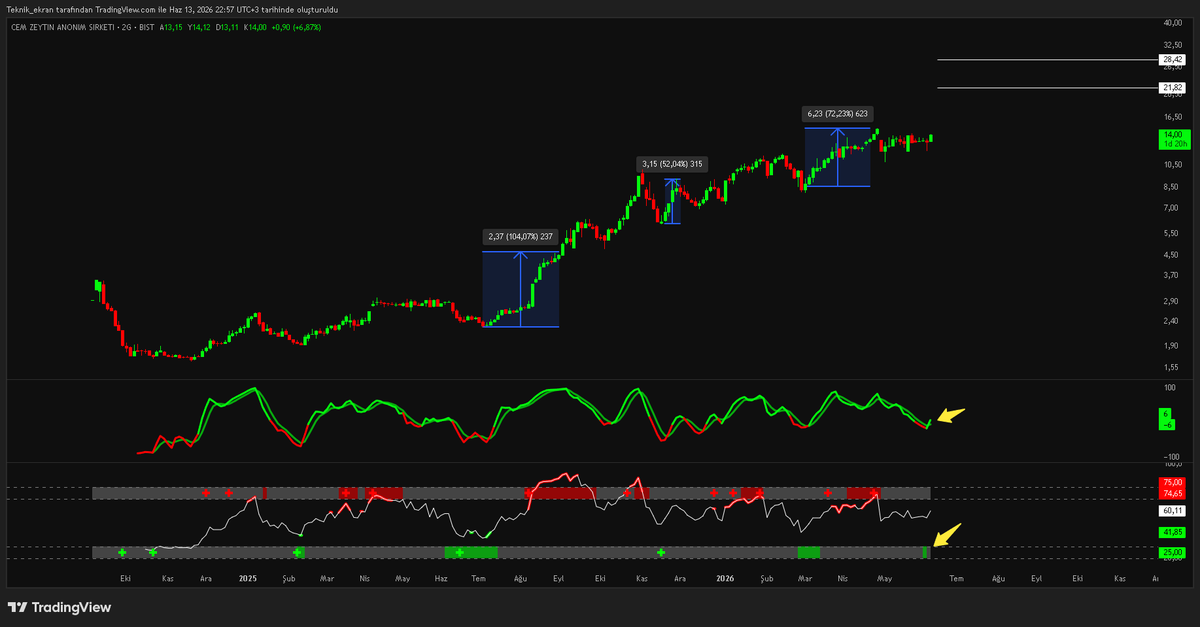The image size is (1200, 627).
Task: Click the 8,50 price axis label
Action: 1172,187
